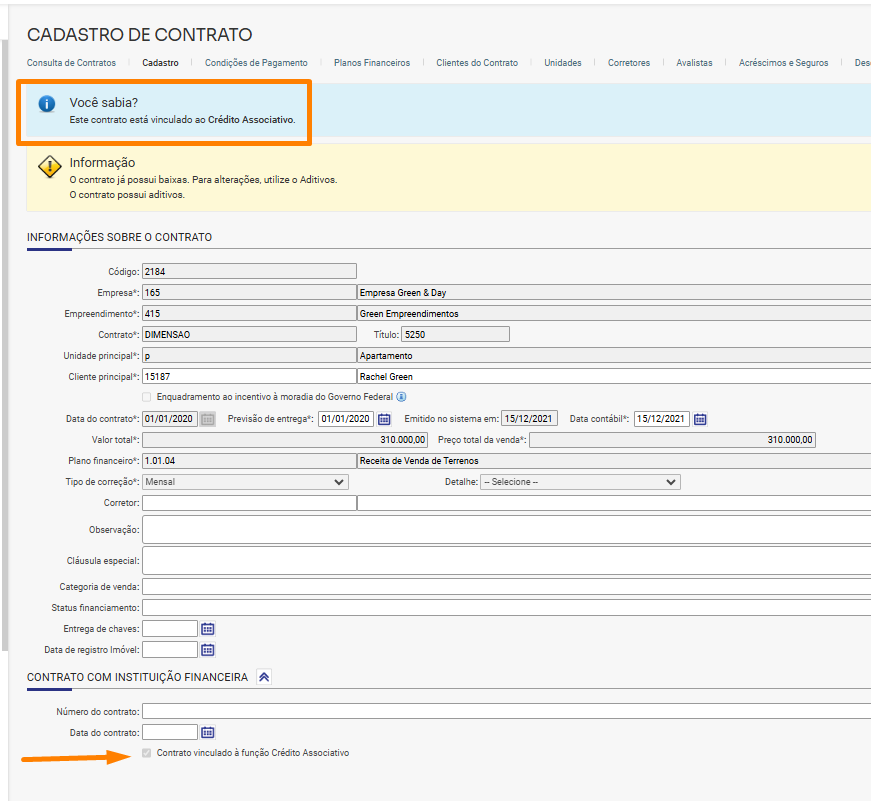Click Cliente principal code field 15187
This screenshot has height=801, width=871.
(x=249, y=376)
